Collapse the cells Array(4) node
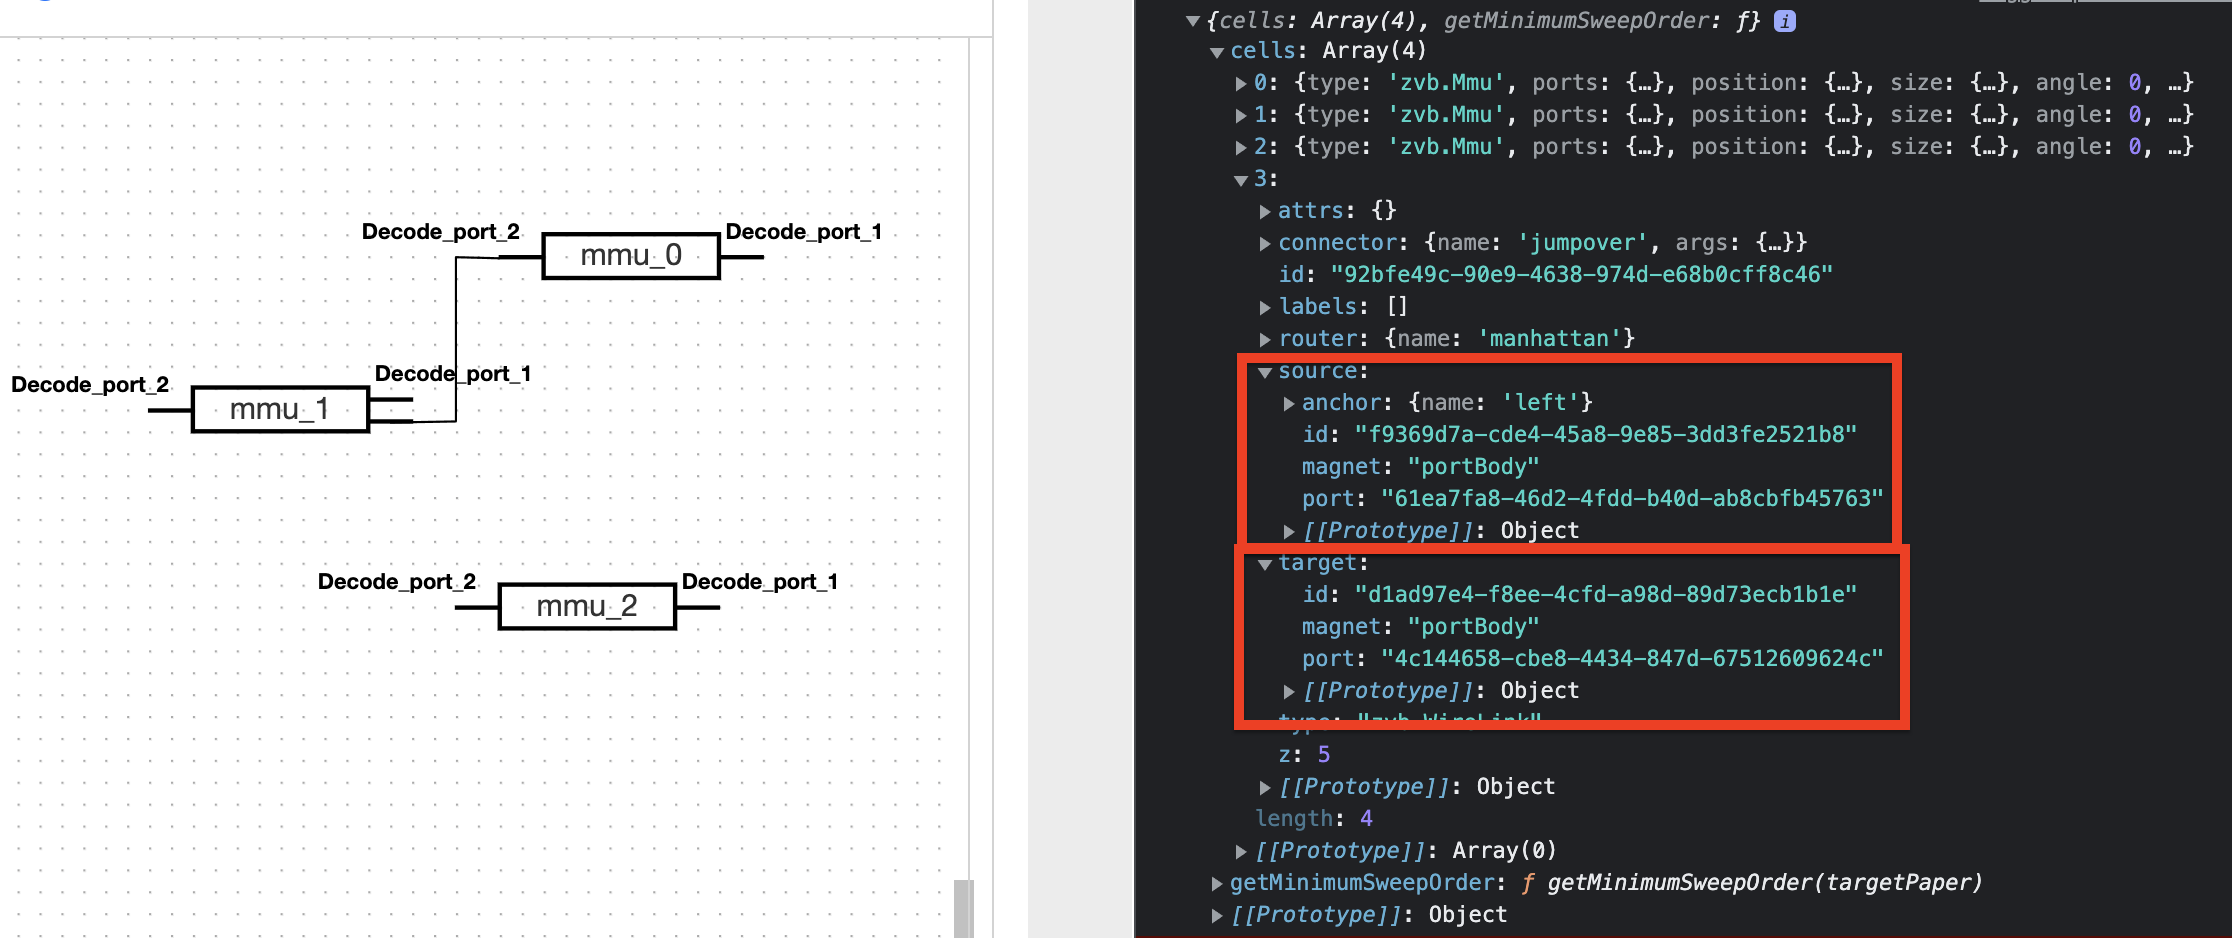 (1216, 50)
